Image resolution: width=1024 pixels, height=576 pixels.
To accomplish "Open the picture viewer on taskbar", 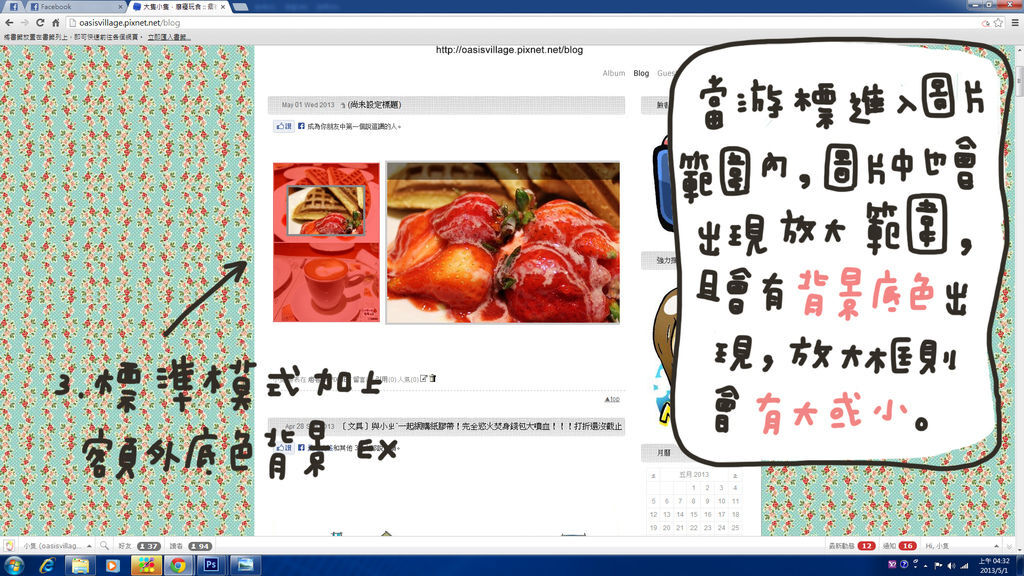I will coord(245,566).
